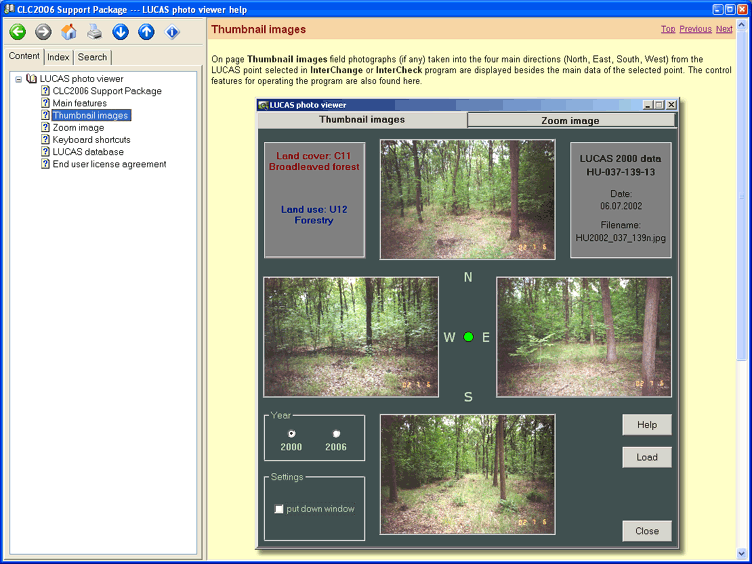The width and height of the screenshot is (752, 564).
Task: Click the Print icon in the toolbar
Action: coord(93,32)
